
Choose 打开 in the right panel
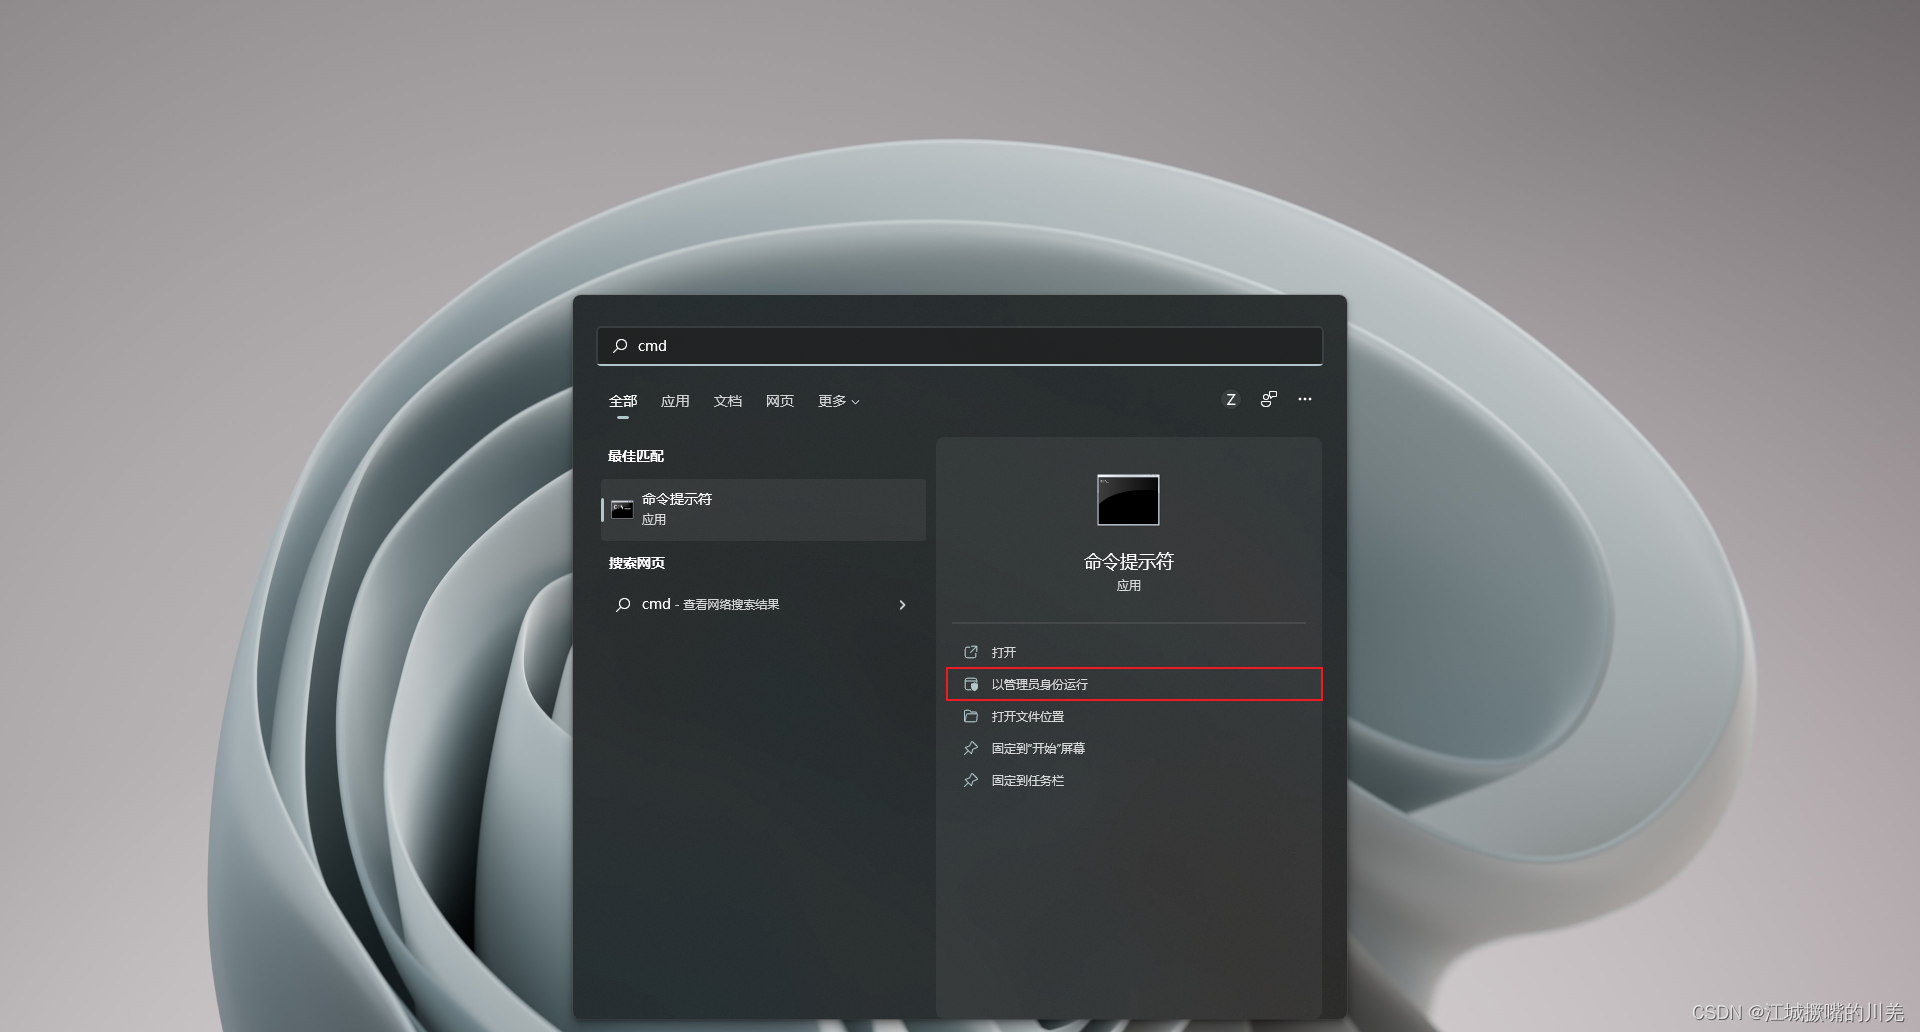point(1129,652)
